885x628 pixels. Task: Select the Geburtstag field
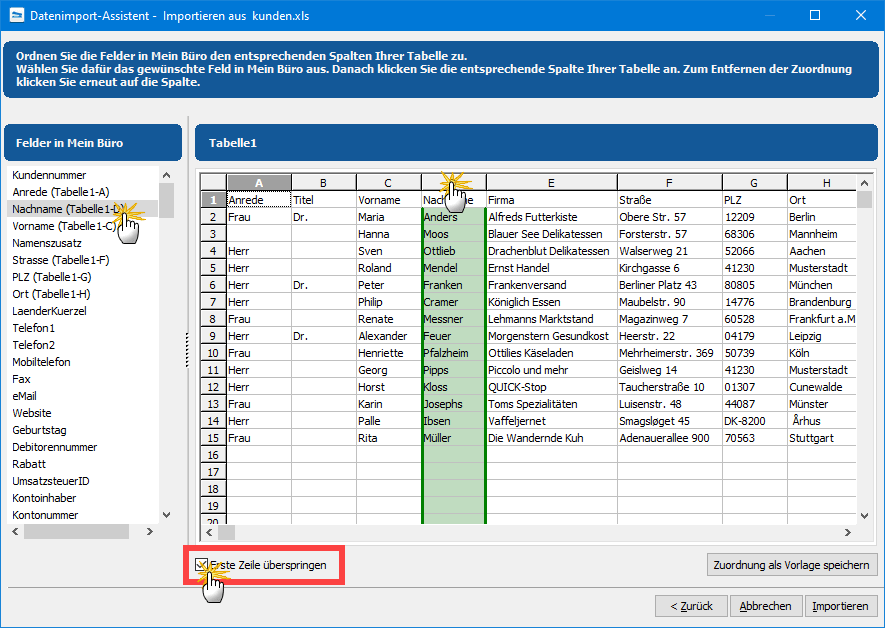(x=39, y=430)
